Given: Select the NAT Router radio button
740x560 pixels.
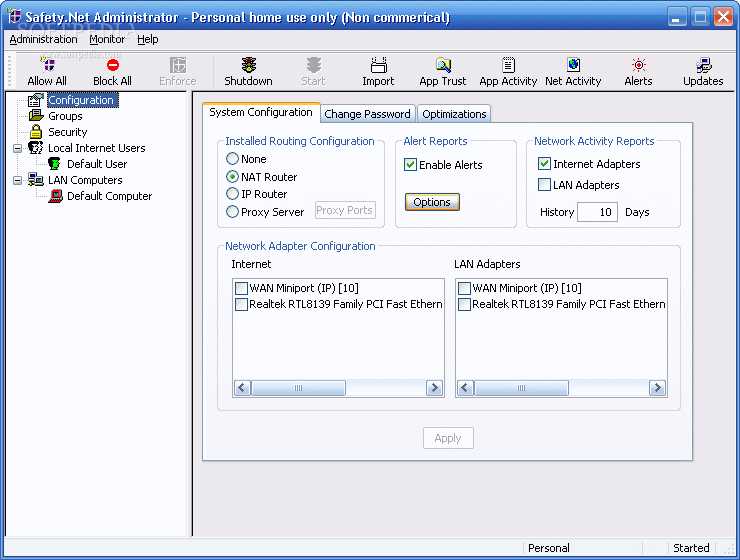Looking at the screenshot, I should point(232,177).
